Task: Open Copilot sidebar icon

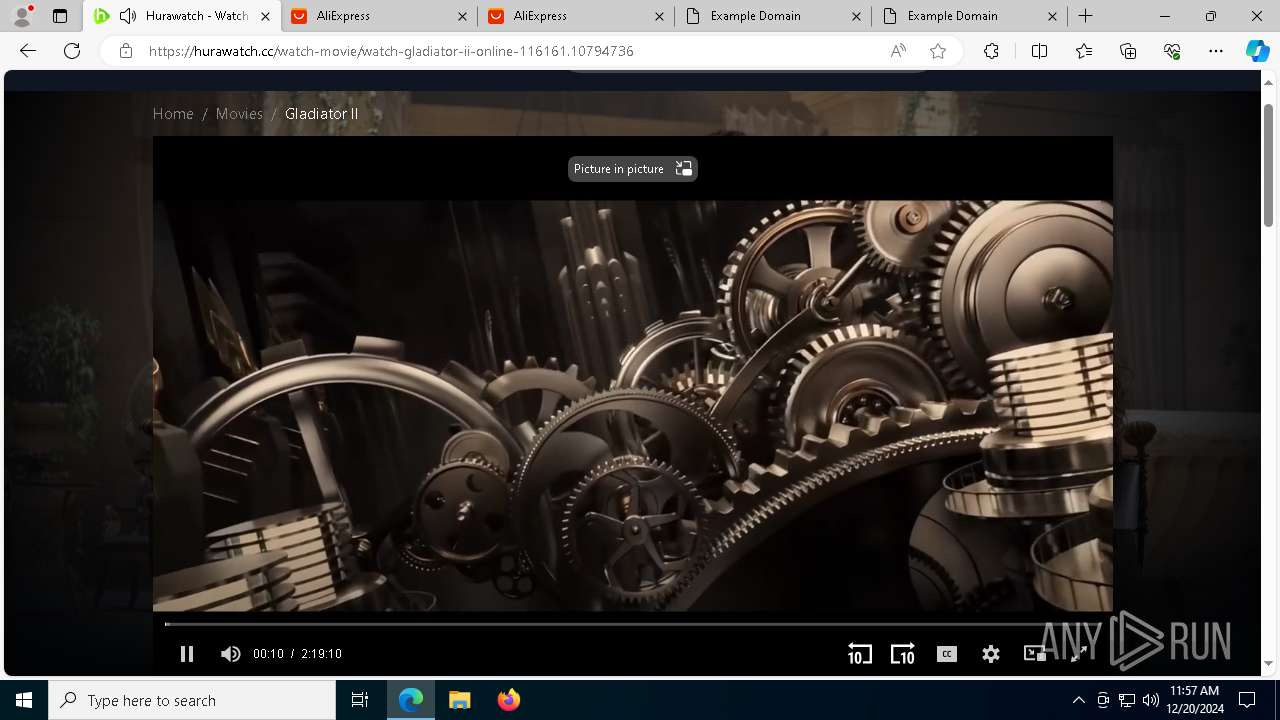Action: tap(1257, 51)
